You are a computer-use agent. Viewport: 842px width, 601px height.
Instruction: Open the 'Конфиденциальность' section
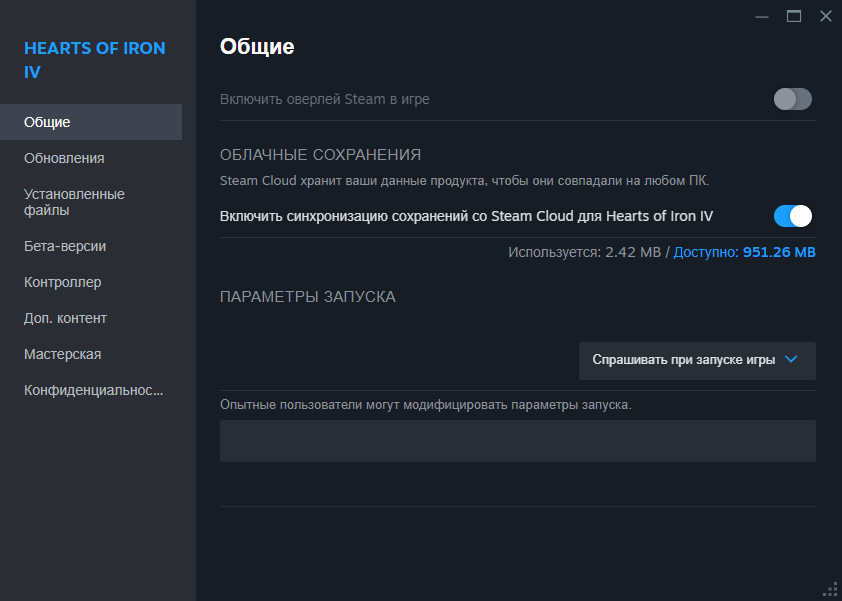(x=91, y=390)
